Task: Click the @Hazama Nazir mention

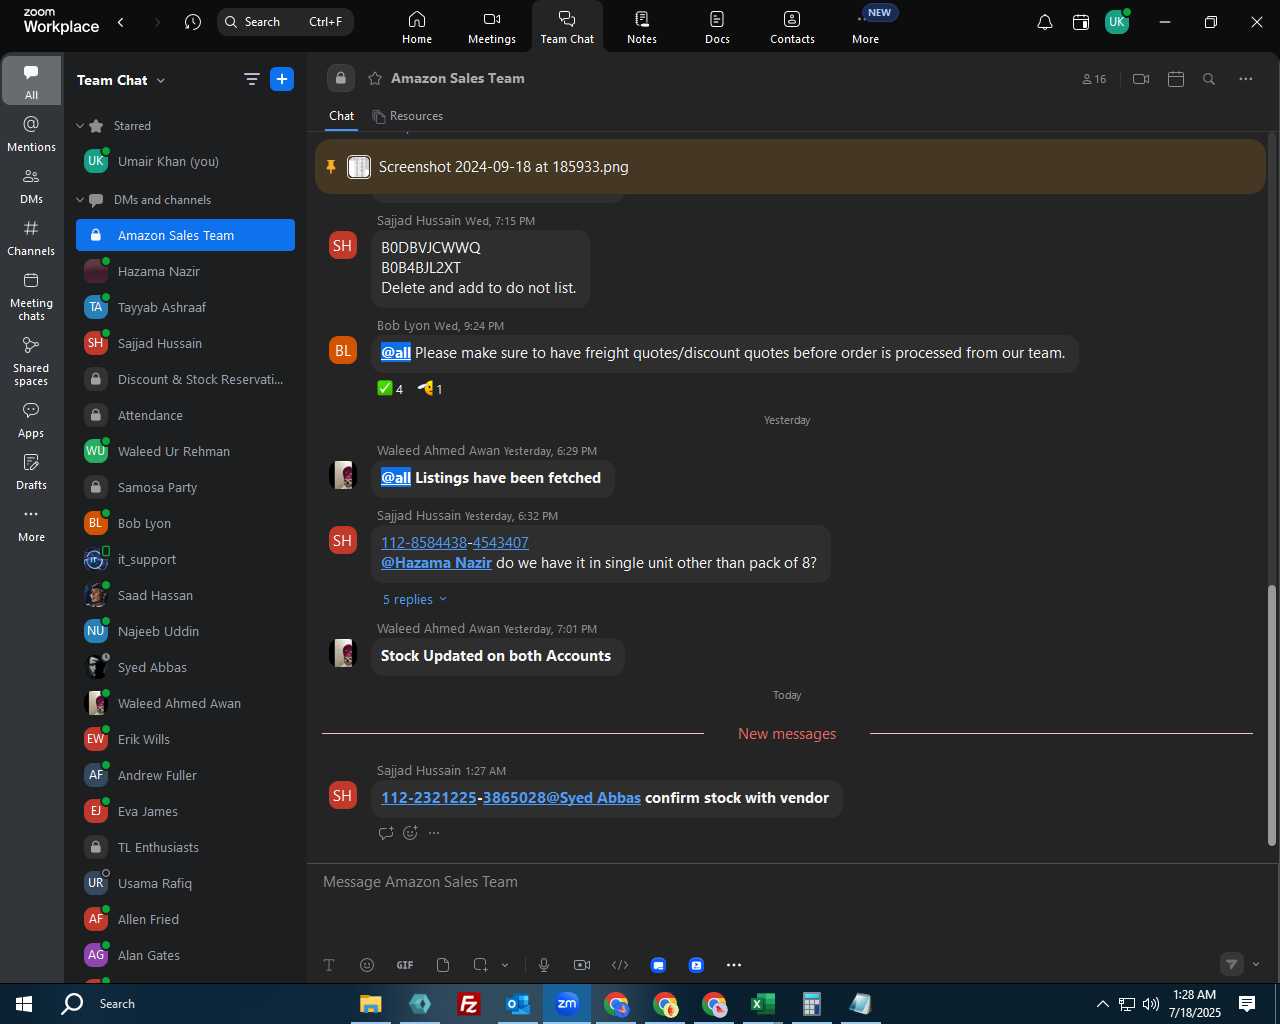Action: [x=436, y=563]
